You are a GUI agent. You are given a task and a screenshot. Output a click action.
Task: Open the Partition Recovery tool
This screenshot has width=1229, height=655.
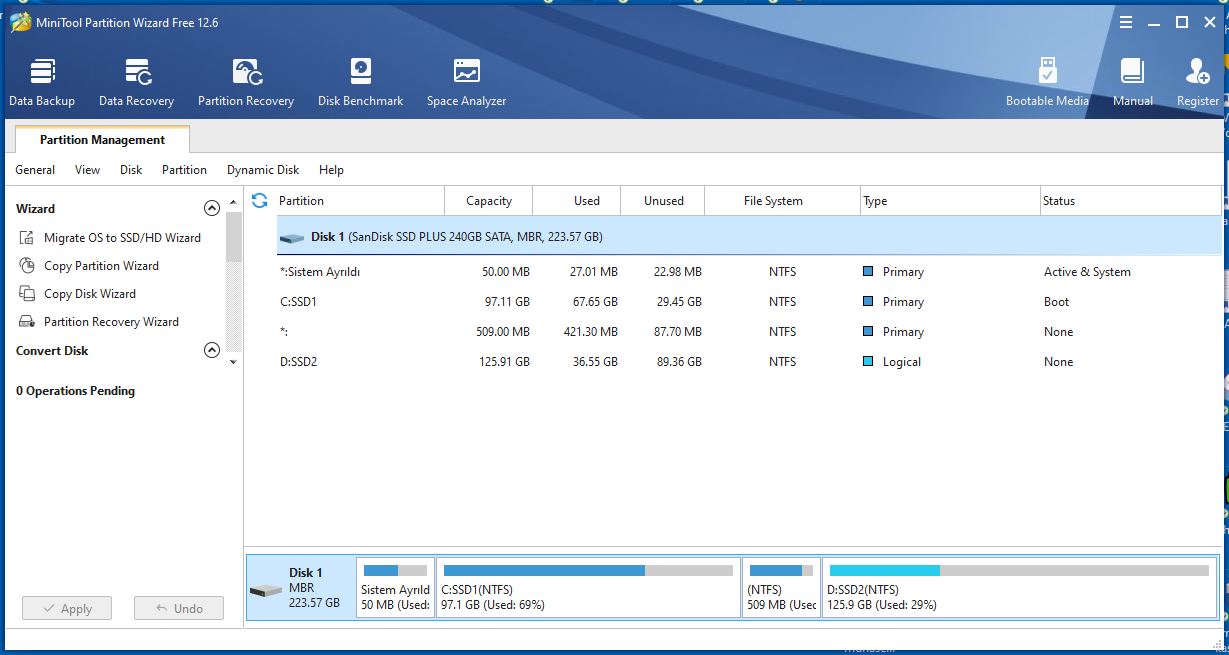click(x=246, y=82)
